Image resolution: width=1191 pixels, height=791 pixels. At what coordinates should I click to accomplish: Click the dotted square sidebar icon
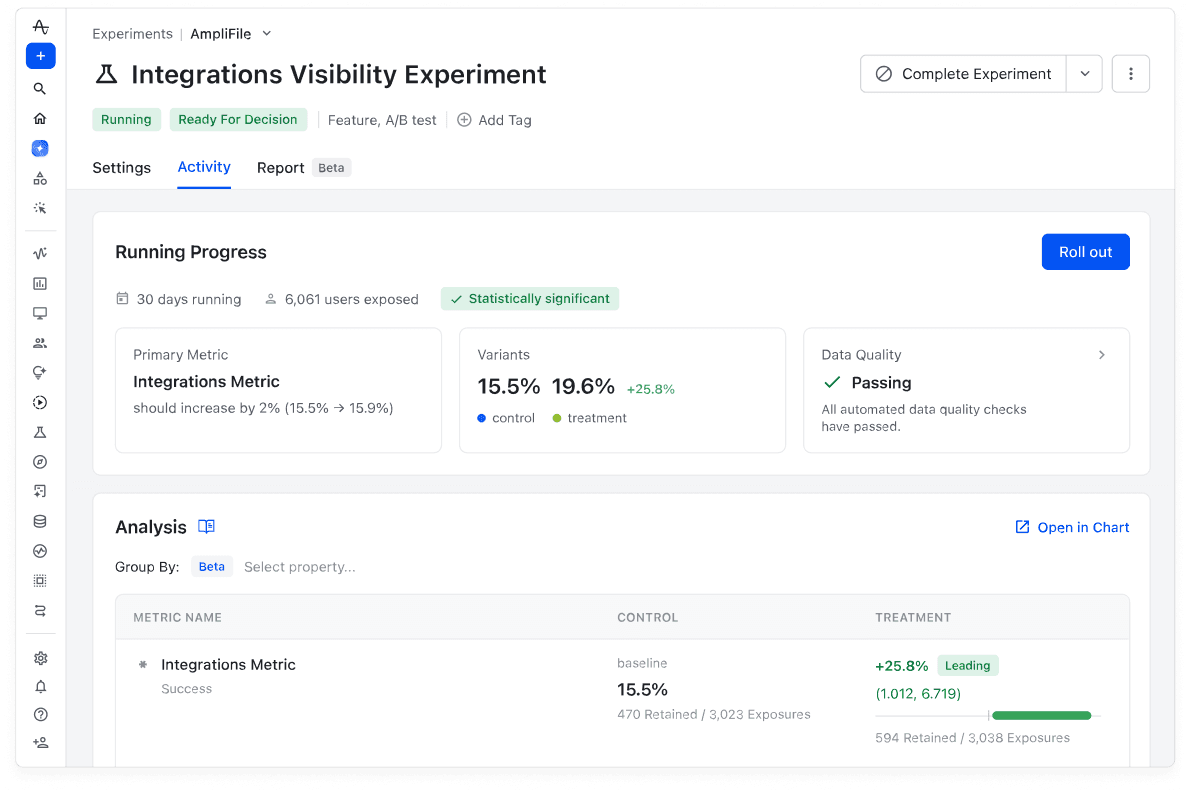tap(40, 581)
